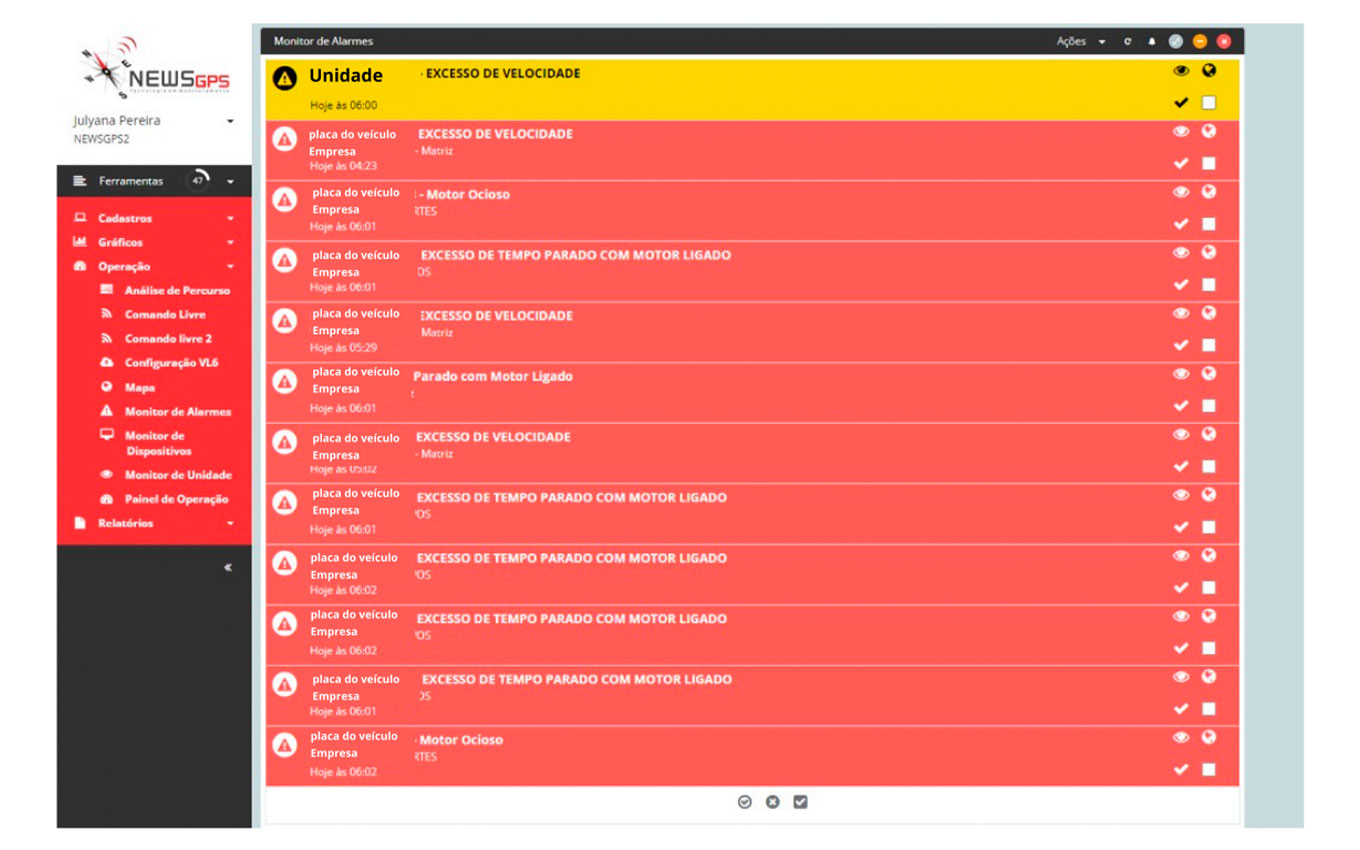The width and height of the screenshot is (1360, 850).
Task: Open the Ações dropdown menu
Action: (x=1080, y=42)
